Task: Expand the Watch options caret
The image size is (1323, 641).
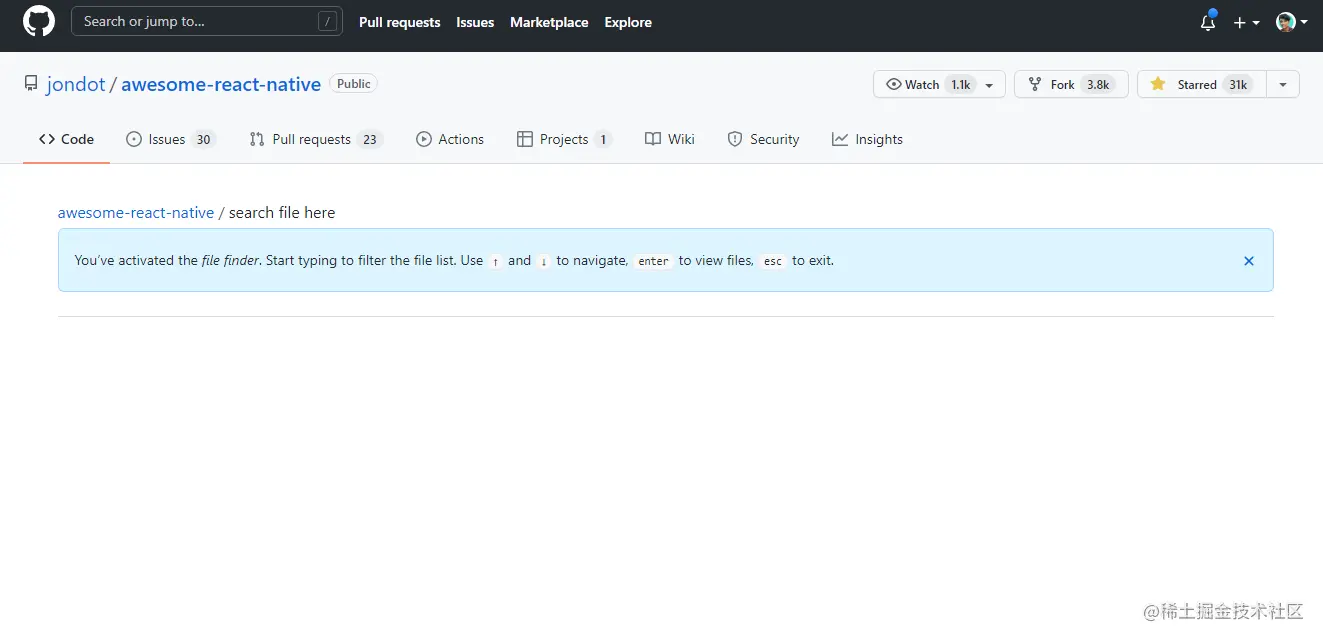Action: coord(989,85)
